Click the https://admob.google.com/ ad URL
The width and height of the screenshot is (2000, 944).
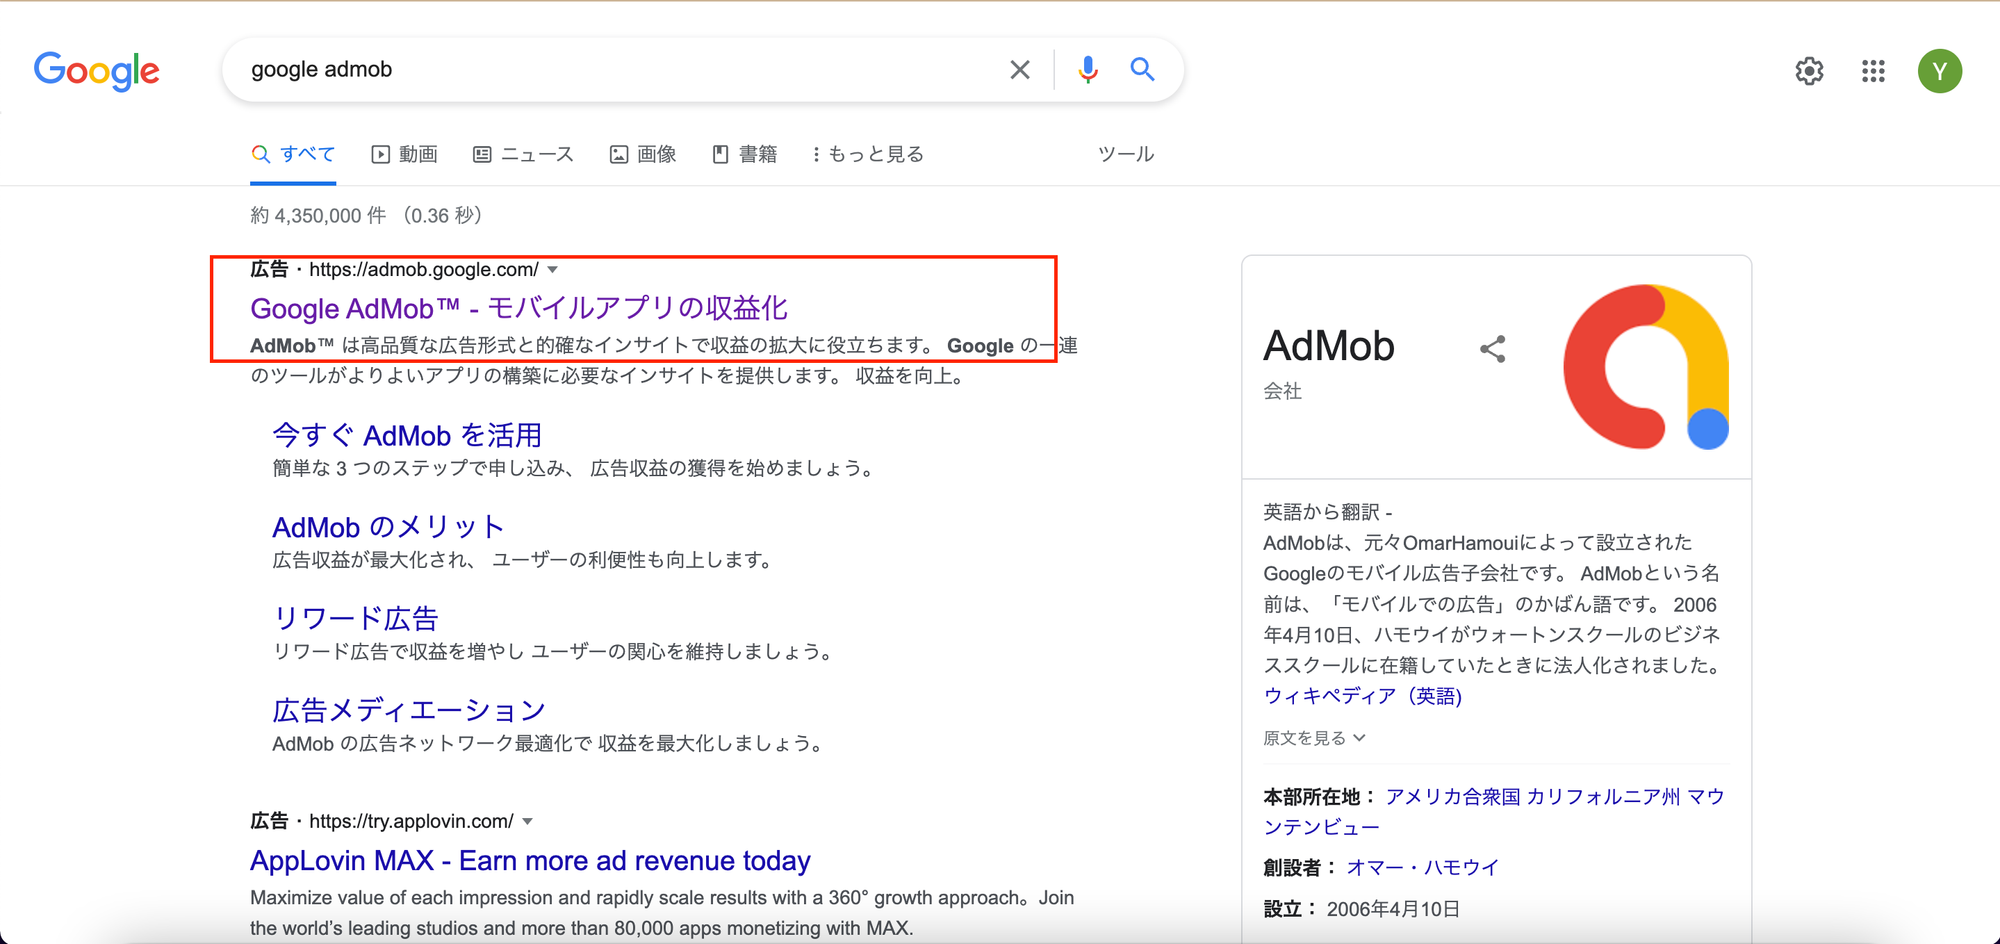(424, 270)
